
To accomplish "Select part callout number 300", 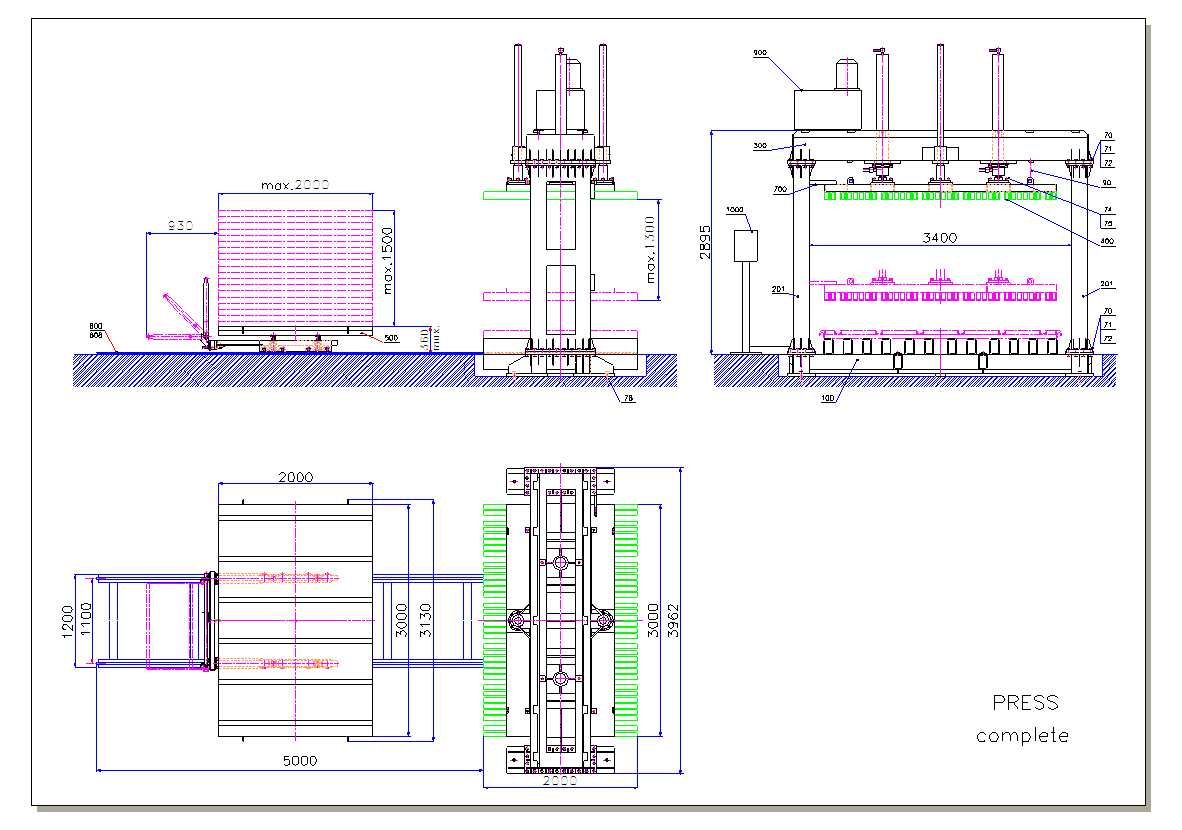I will pyautogui.click(x=760, y=146).
